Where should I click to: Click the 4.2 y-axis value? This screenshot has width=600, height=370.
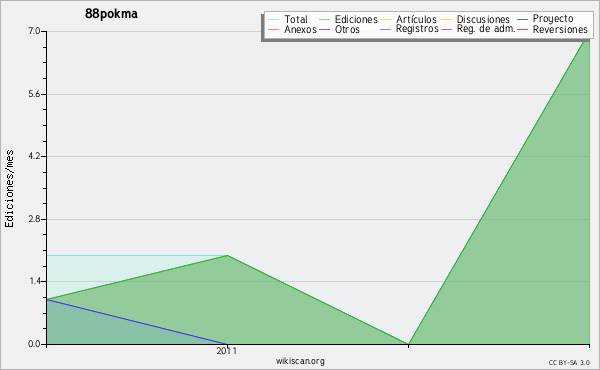pyautogui.click(x=34, y=156)
